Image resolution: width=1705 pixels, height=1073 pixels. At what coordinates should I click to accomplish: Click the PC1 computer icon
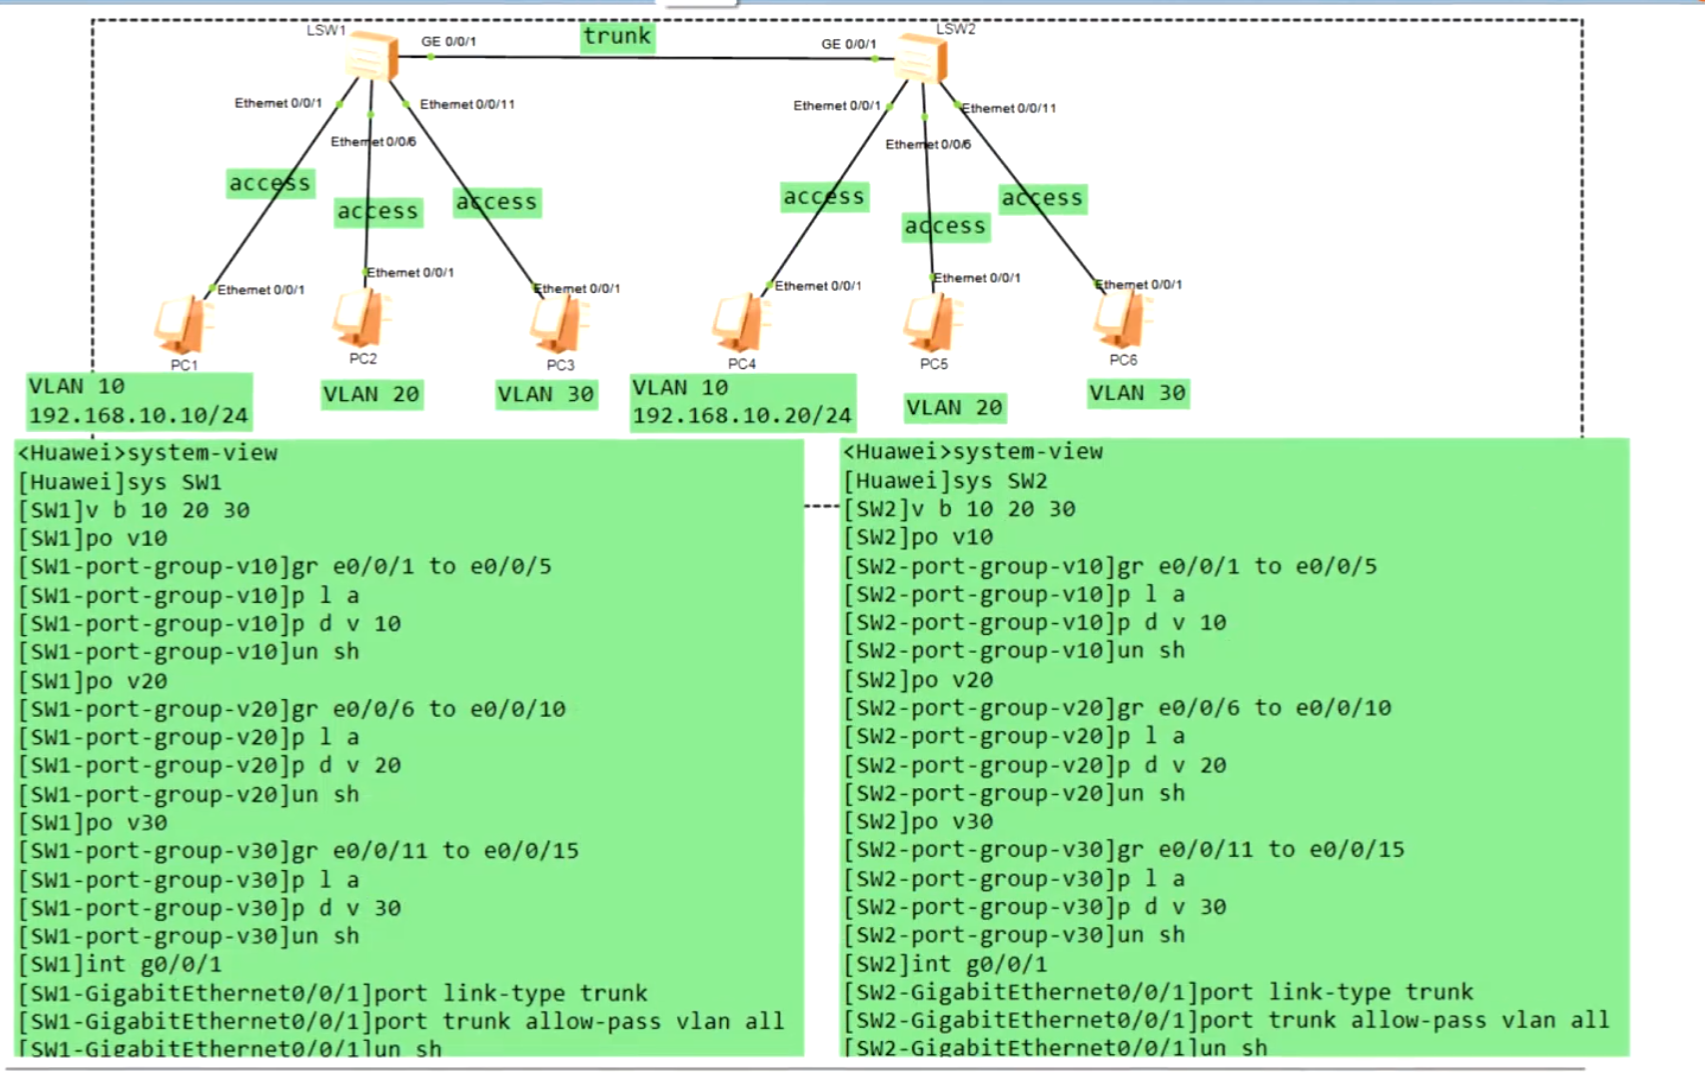pos(183,325)
